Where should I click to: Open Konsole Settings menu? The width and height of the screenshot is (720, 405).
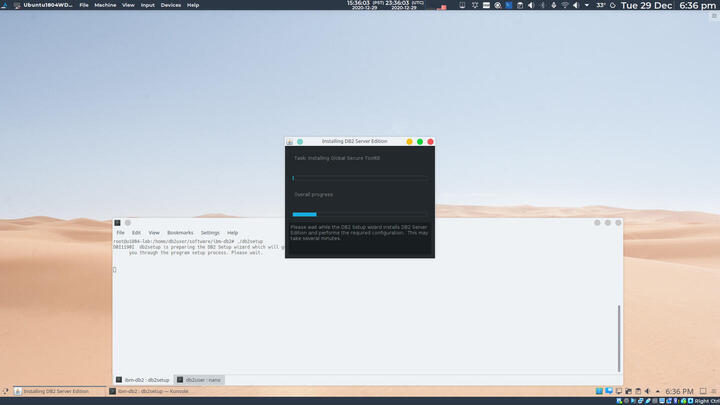(x=210, y=233)
